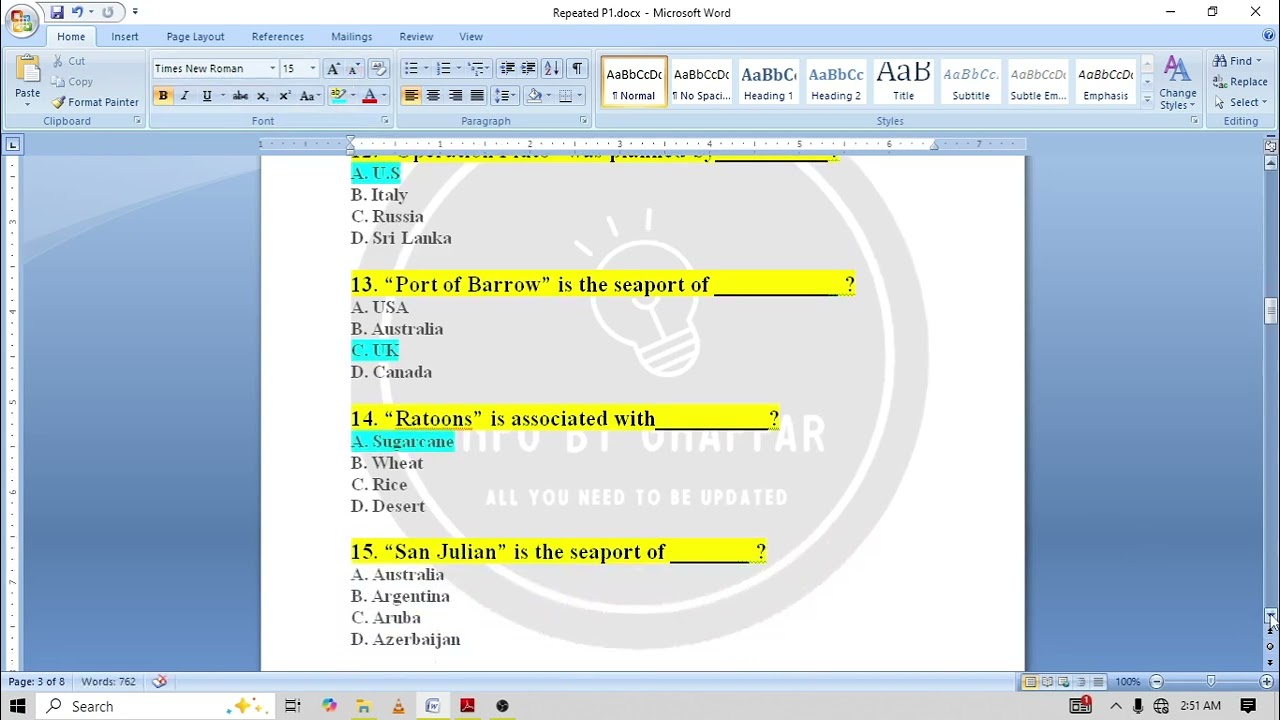Screen dimensions: 1280x720
Task: Click Word Help question mark
Action: [x=1269, y=36]
